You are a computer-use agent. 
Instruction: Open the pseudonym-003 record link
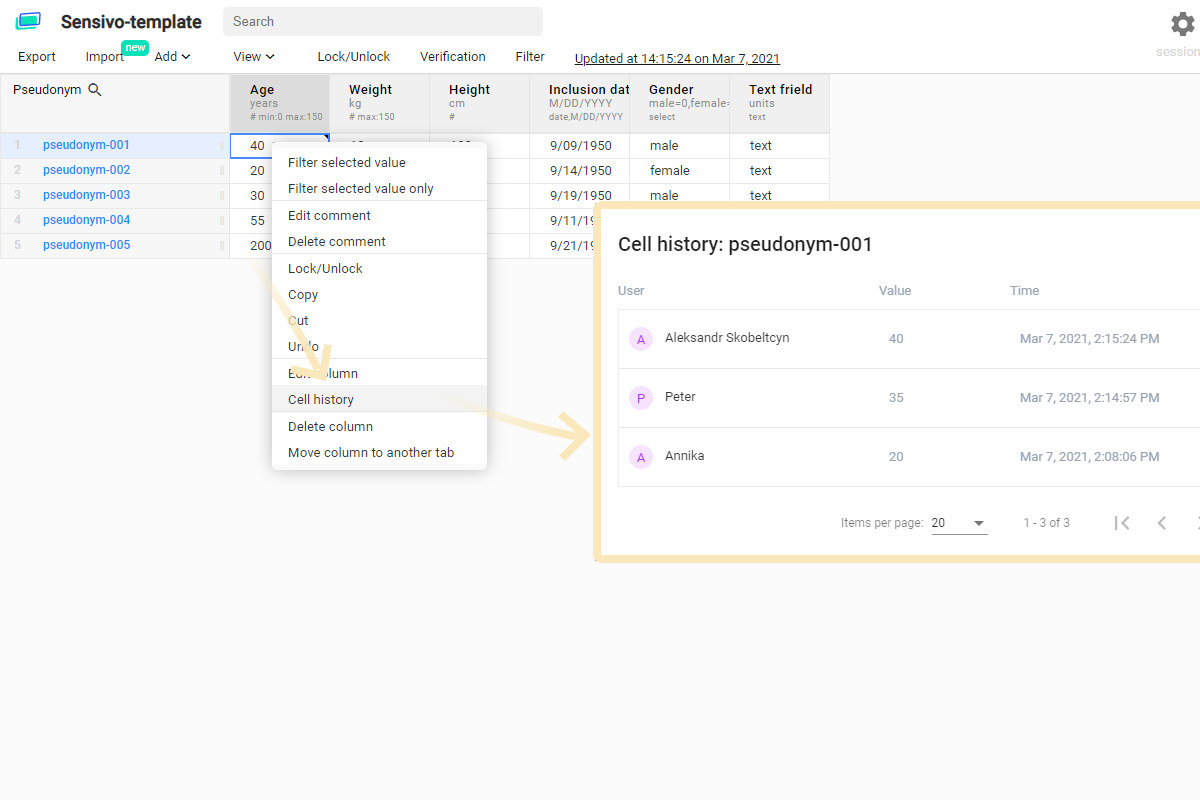tap(86, 195)
